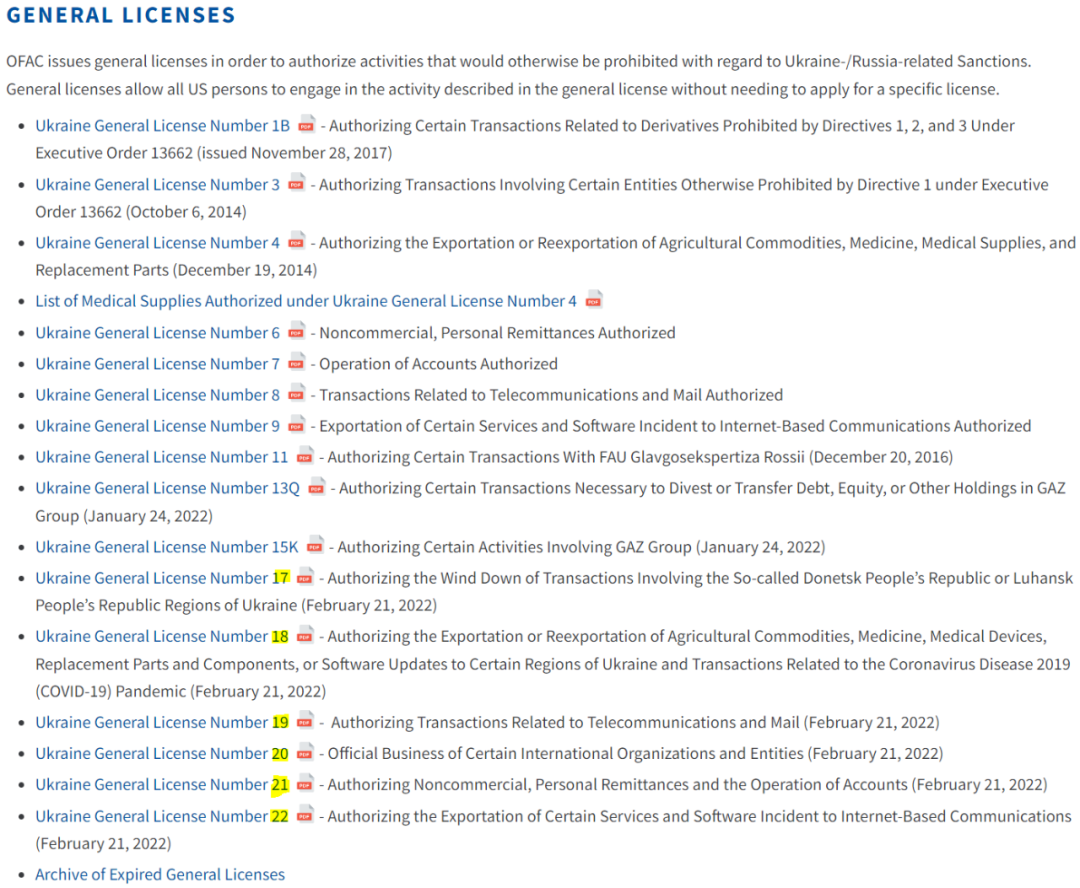
Task: Open PDF icon for General License Number 17
Action: (305, 577)
